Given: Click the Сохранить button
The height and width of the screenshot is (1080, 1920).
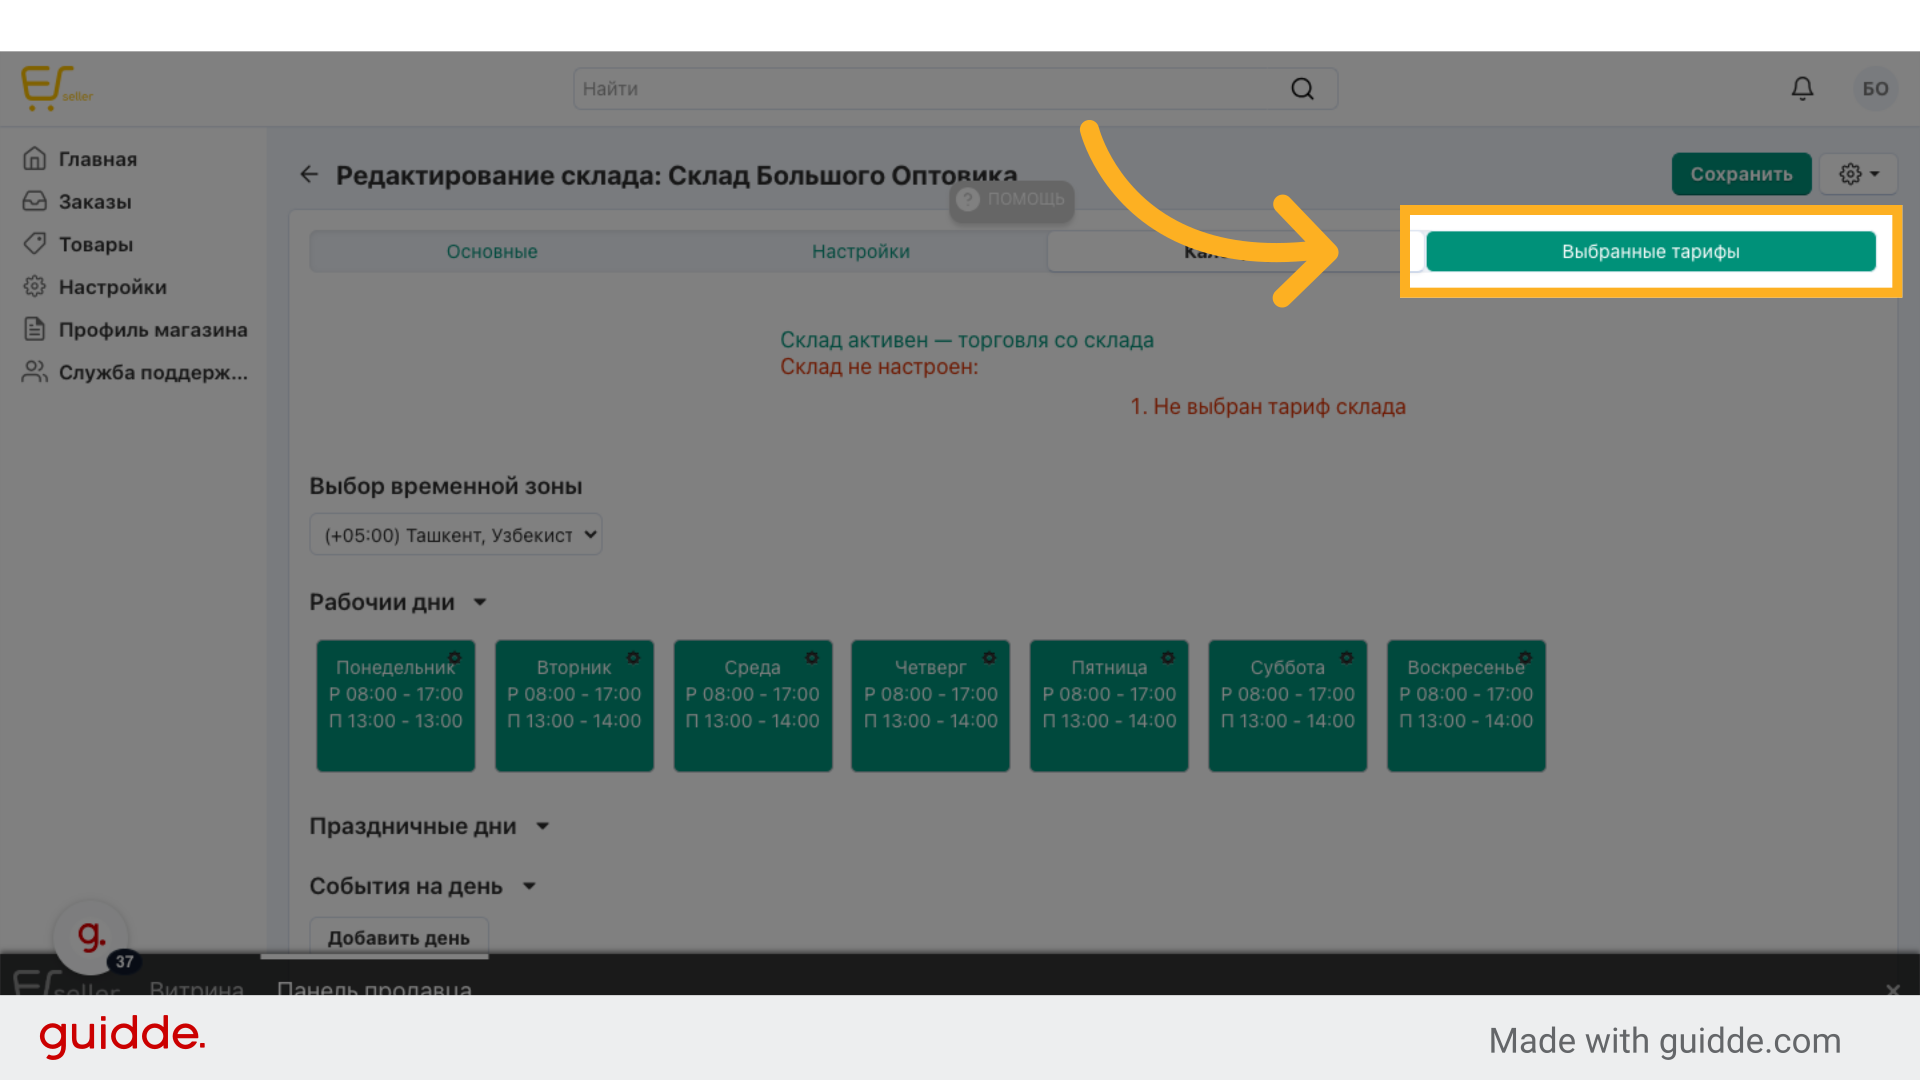Looking at the screenshot, I should coord(1741,174).
